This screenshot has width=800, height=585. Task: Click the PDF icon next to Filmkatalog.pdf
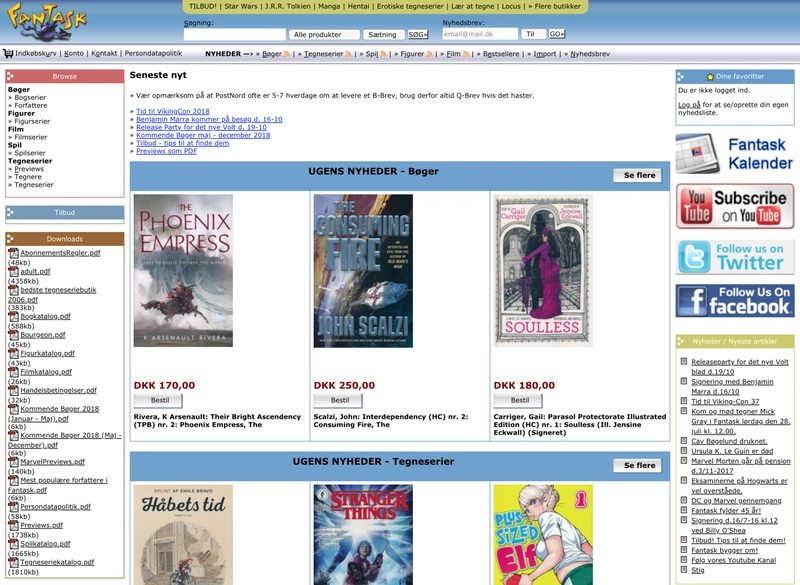(13, 372)
